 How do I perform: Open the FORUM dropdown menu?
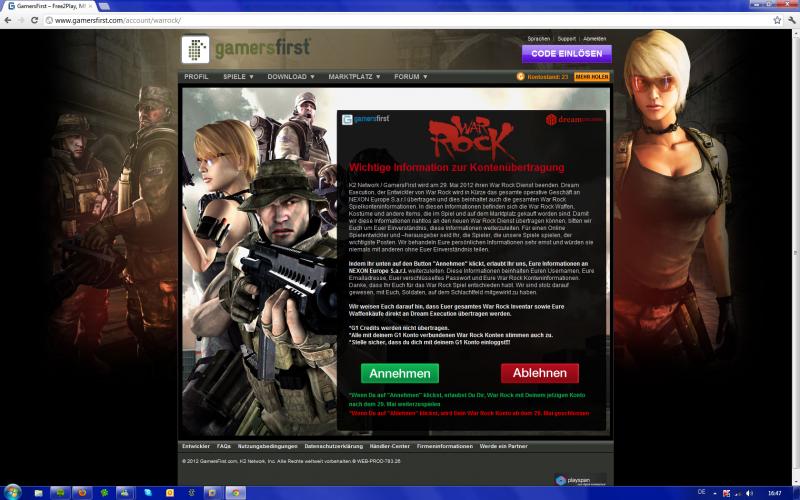point(410,76)
